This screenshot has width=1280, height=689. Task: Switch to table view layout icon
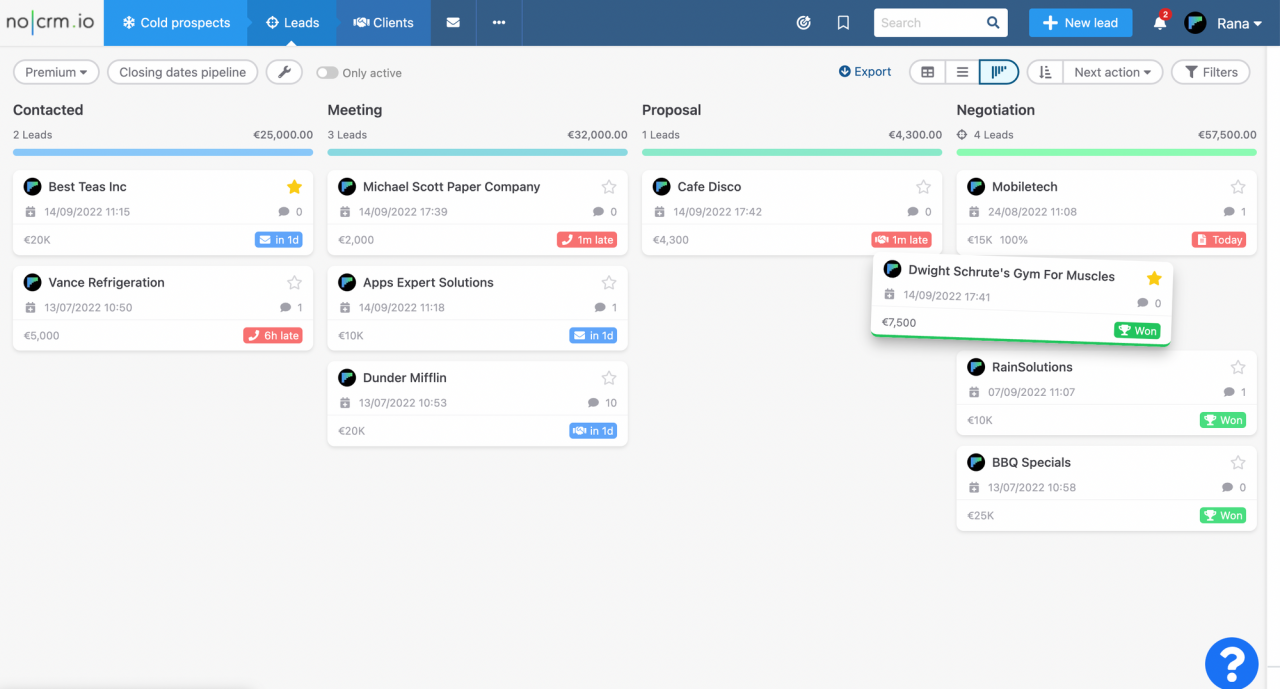click(x=927, y=71)
